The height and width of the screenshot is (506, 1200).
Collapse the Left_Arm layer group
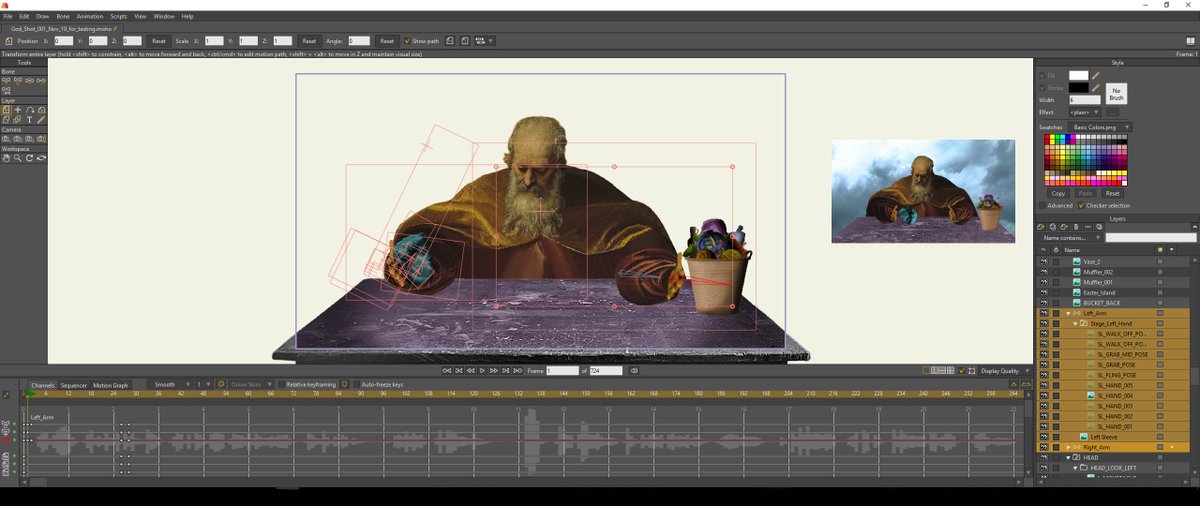pos(1068,313)
